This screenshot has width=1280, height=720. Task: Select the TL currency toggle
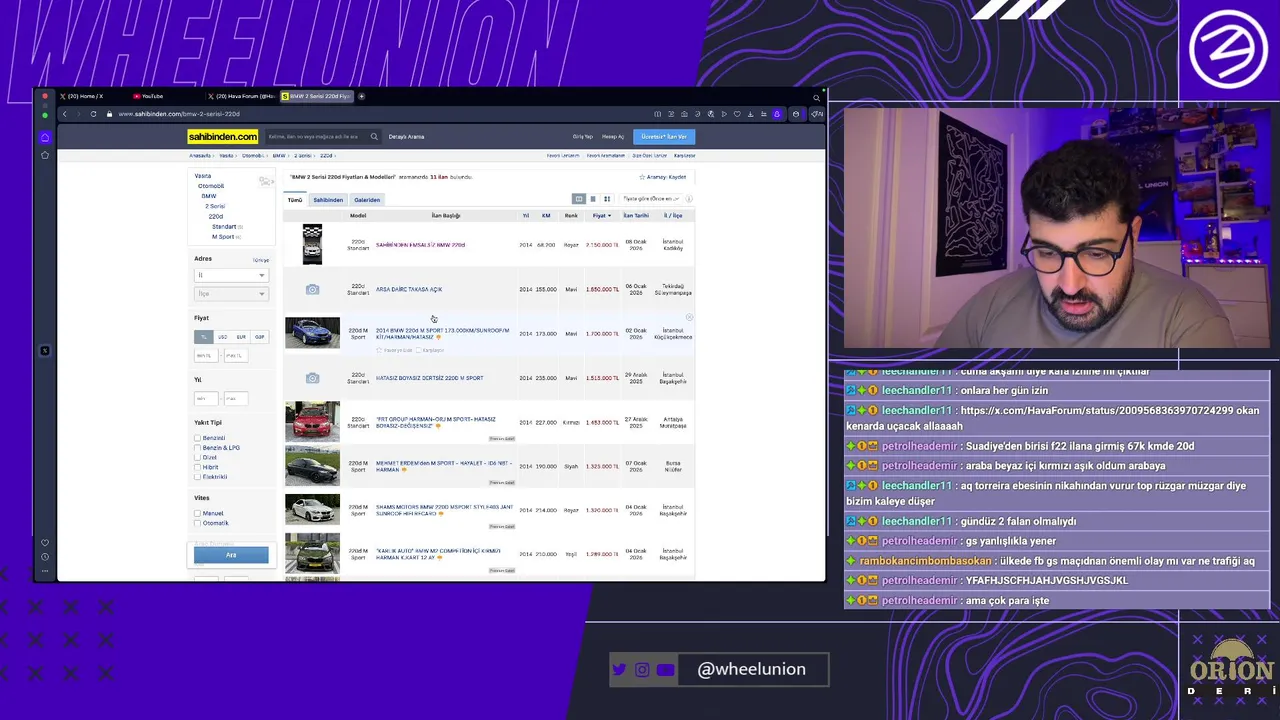tap(203, 337)
